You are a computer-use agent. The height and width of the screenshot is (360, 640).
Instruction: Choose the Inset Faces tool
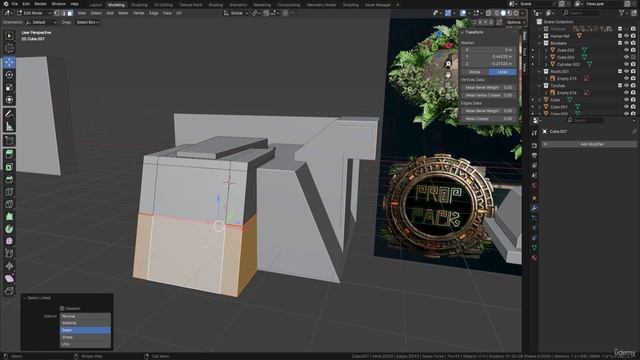point(9,167)
